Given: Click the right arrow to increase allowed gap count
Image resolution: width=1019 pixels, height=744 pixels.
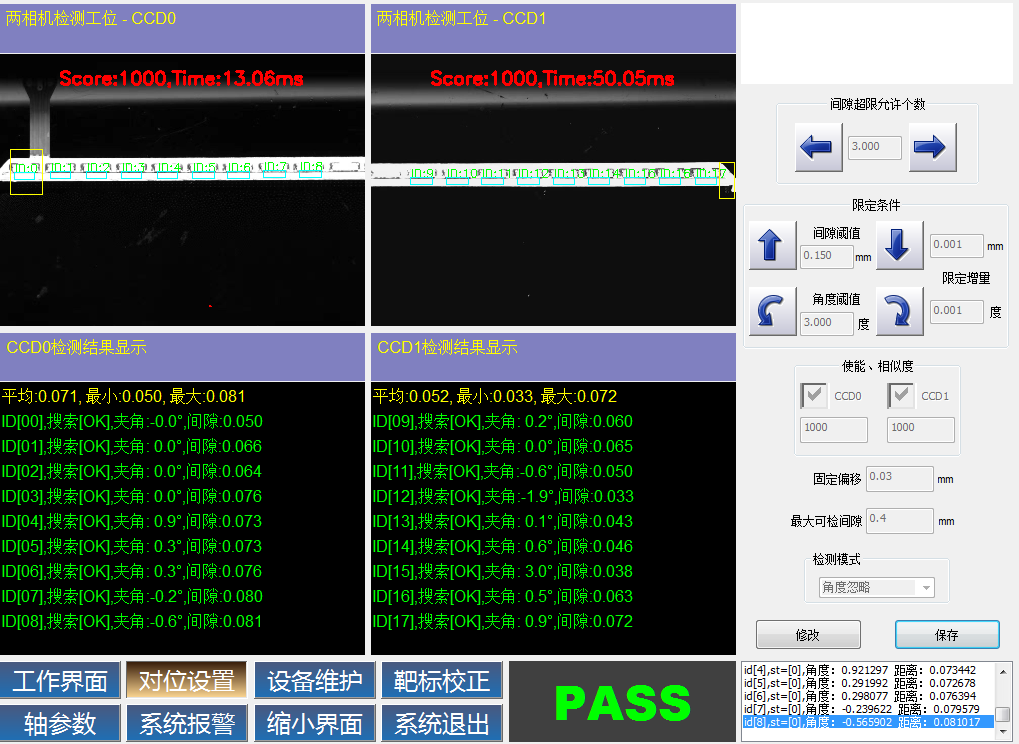Looking at the screenshot, I should tap(930, 146).
